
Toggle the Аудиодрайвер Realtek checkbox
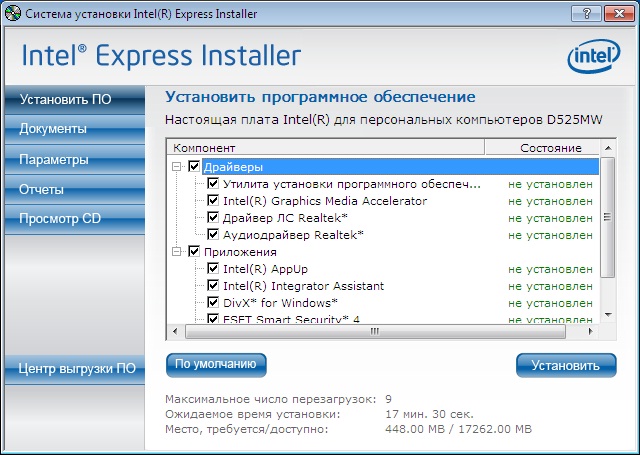coord(213,235)
